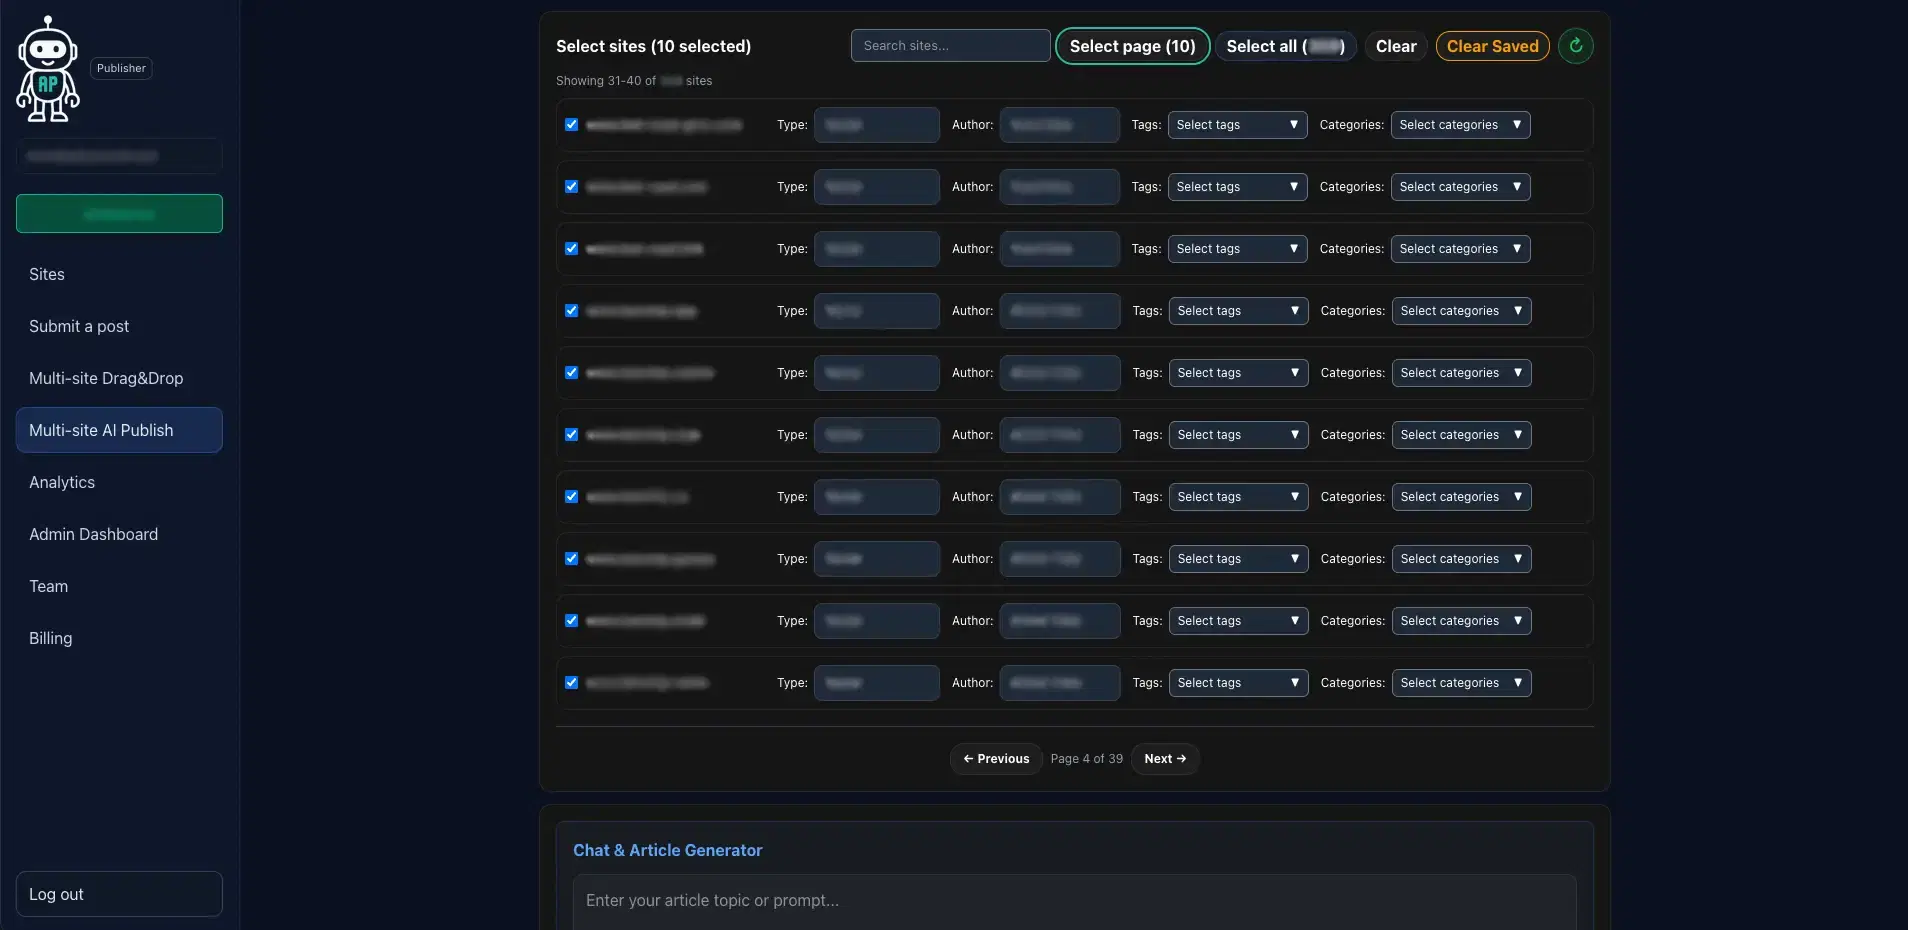The width and height of the screenshot is (1908, 930).
Task: Click Select page (10) button
Action: [x=1133, y=46]
